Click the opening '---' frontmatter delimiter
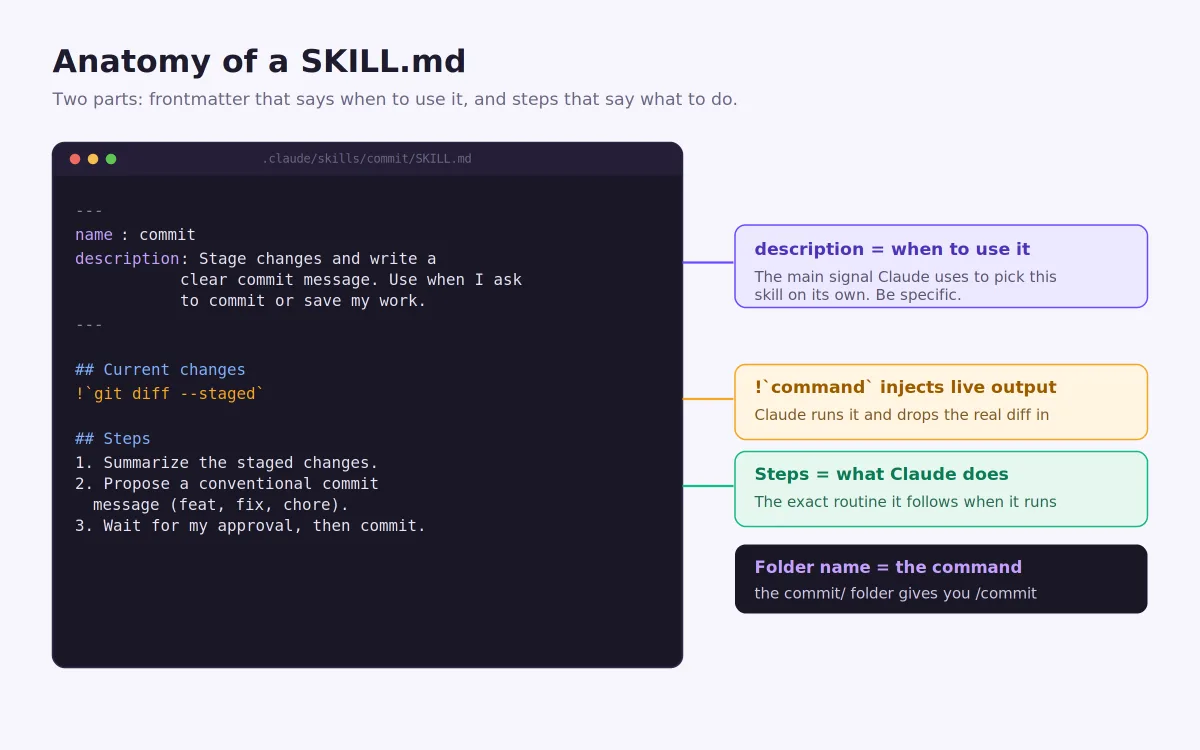The width and height of the screenshot is (1200, 750). point(89,211)
